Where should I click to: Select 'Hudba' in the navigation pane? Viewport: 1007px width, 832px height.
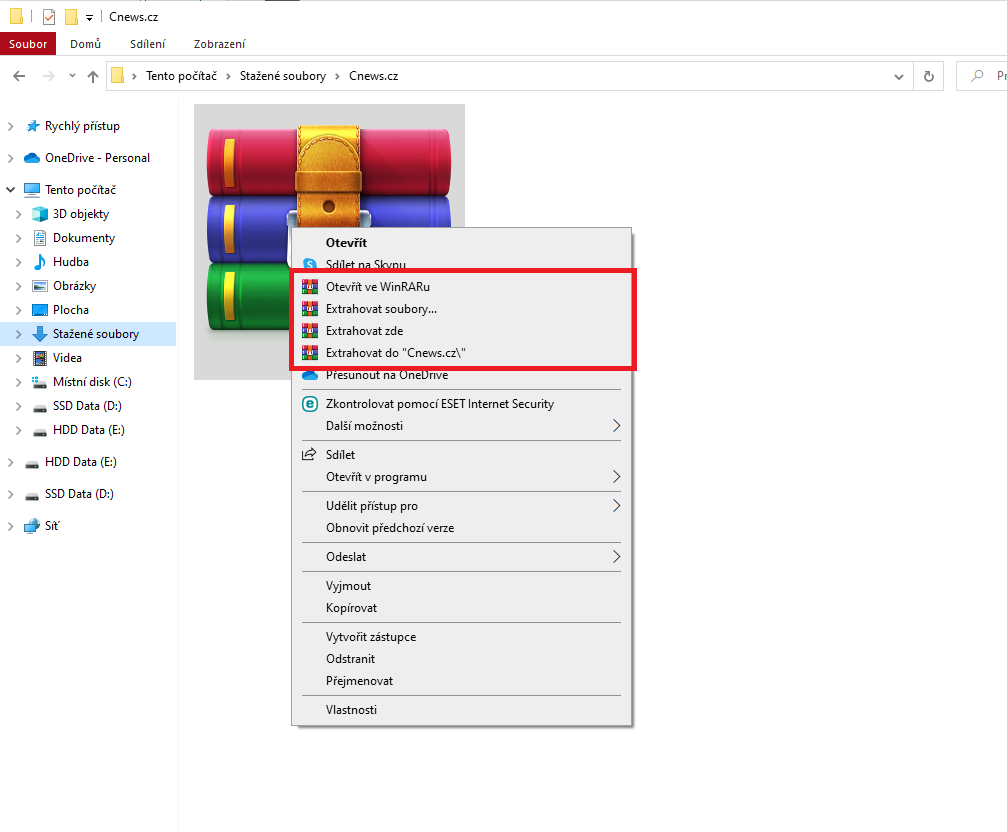(x=71, y=262)
